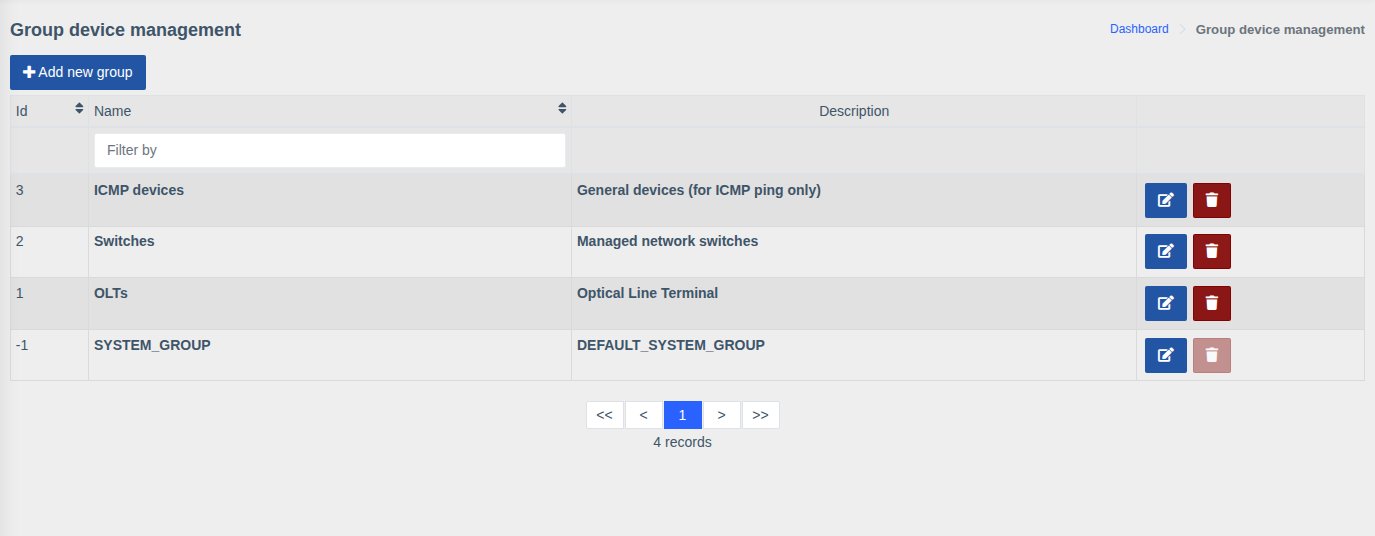Viewport: 1375px width, 536px height.
Task: Delete the OLTs group
Action: 1211,303
